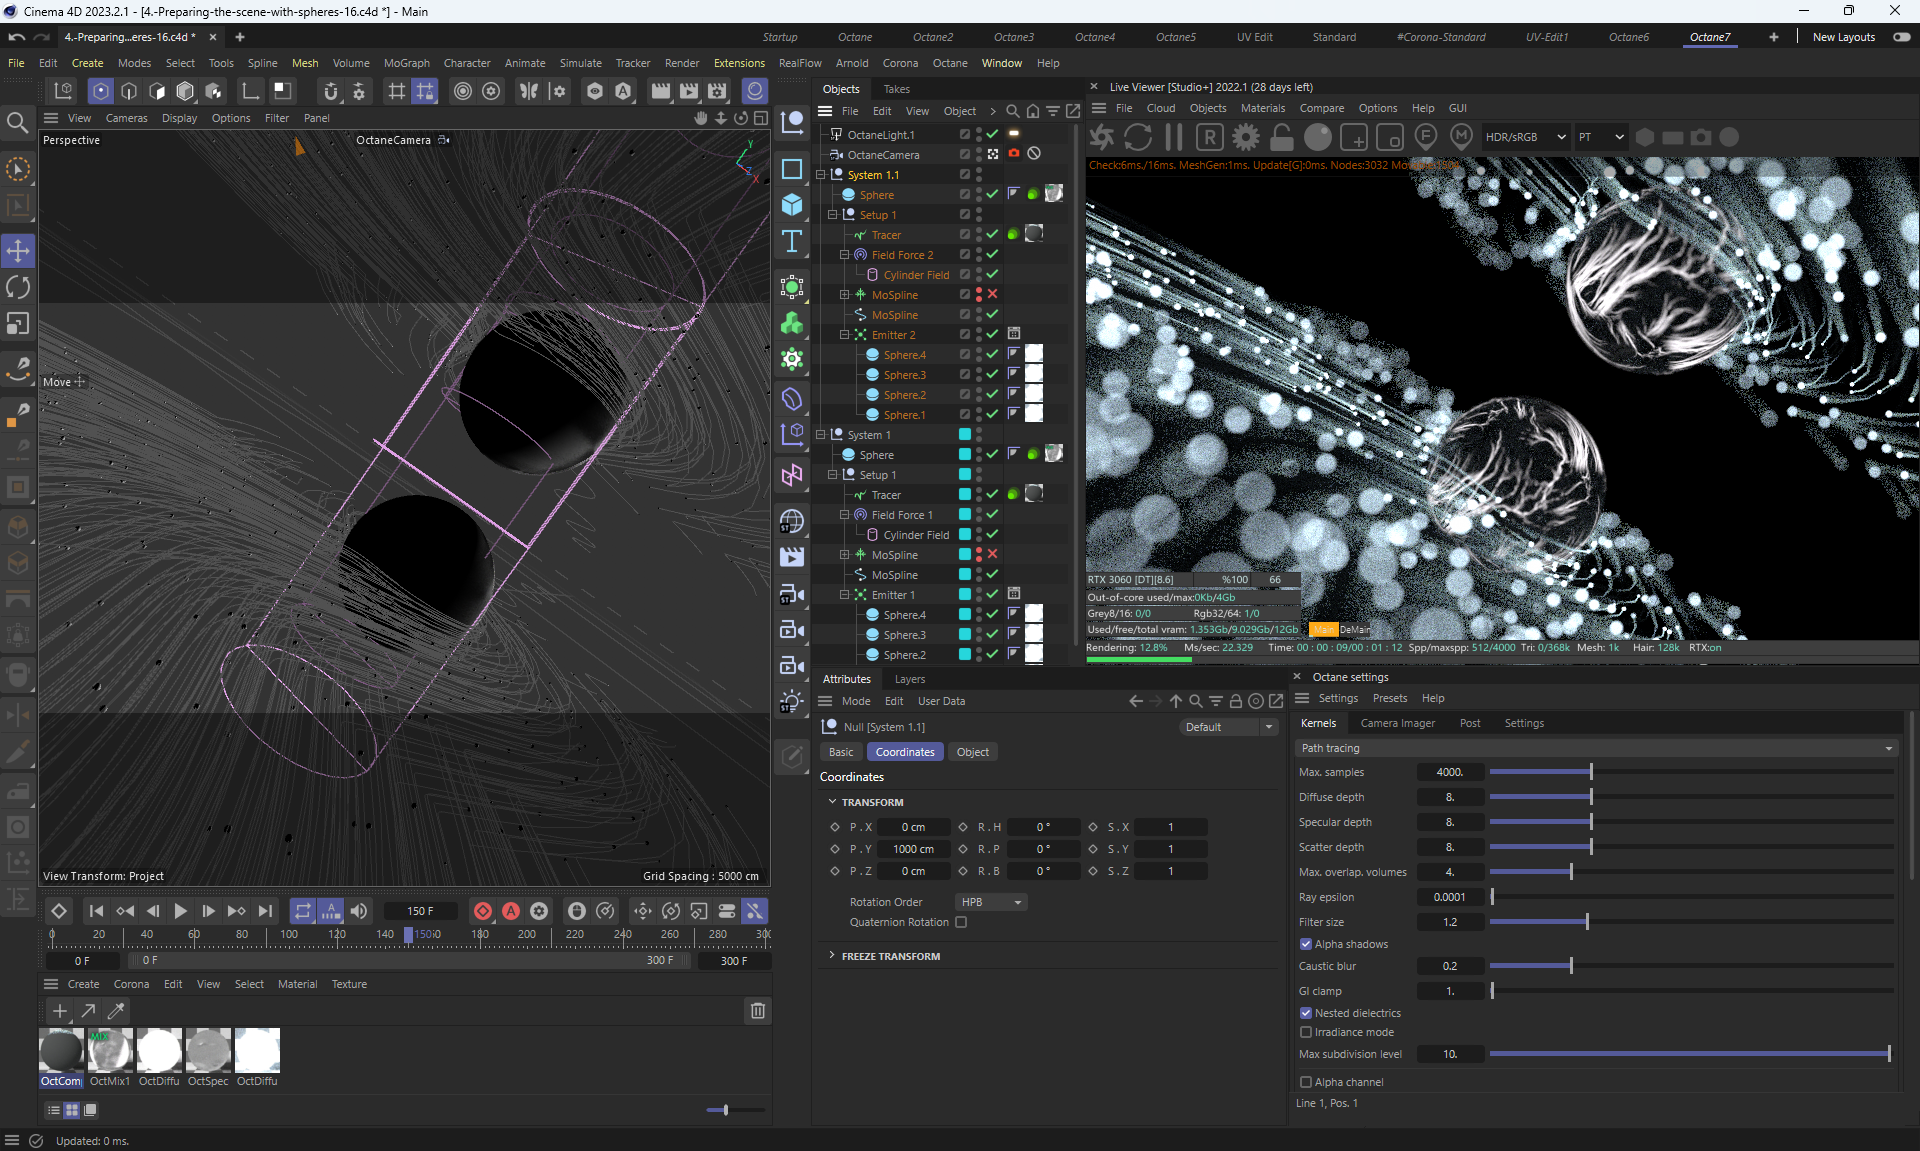1920x1151 pixels.
Task: Pause rendering in the Live Viewer
Action: tap(1174, 137)
